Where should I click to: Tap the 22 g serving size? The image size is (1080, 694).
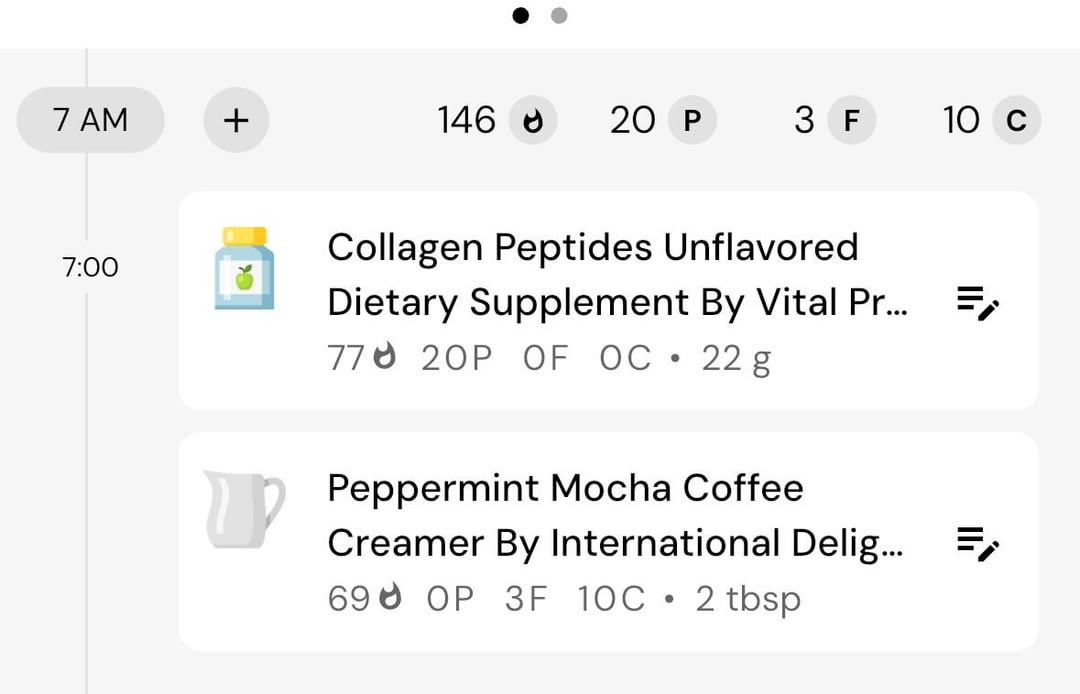tap(736, 359)
